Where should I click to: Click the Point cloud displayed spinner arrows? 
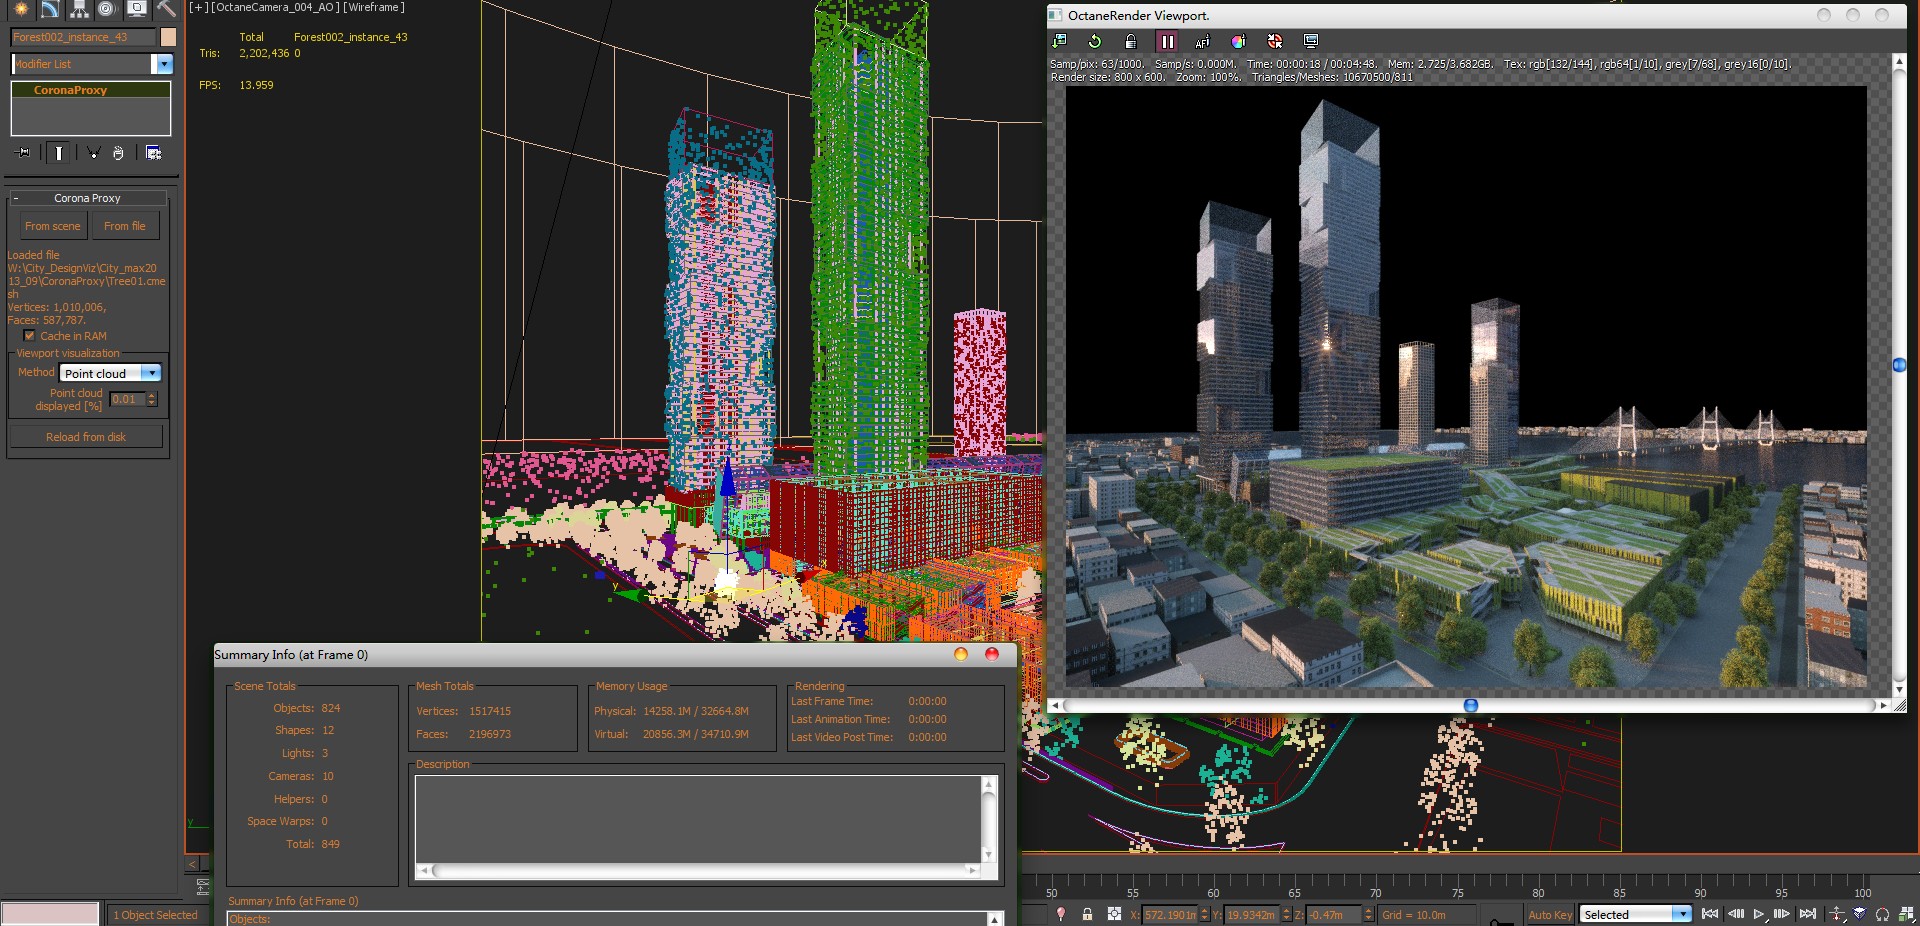(x=152, y=399)
